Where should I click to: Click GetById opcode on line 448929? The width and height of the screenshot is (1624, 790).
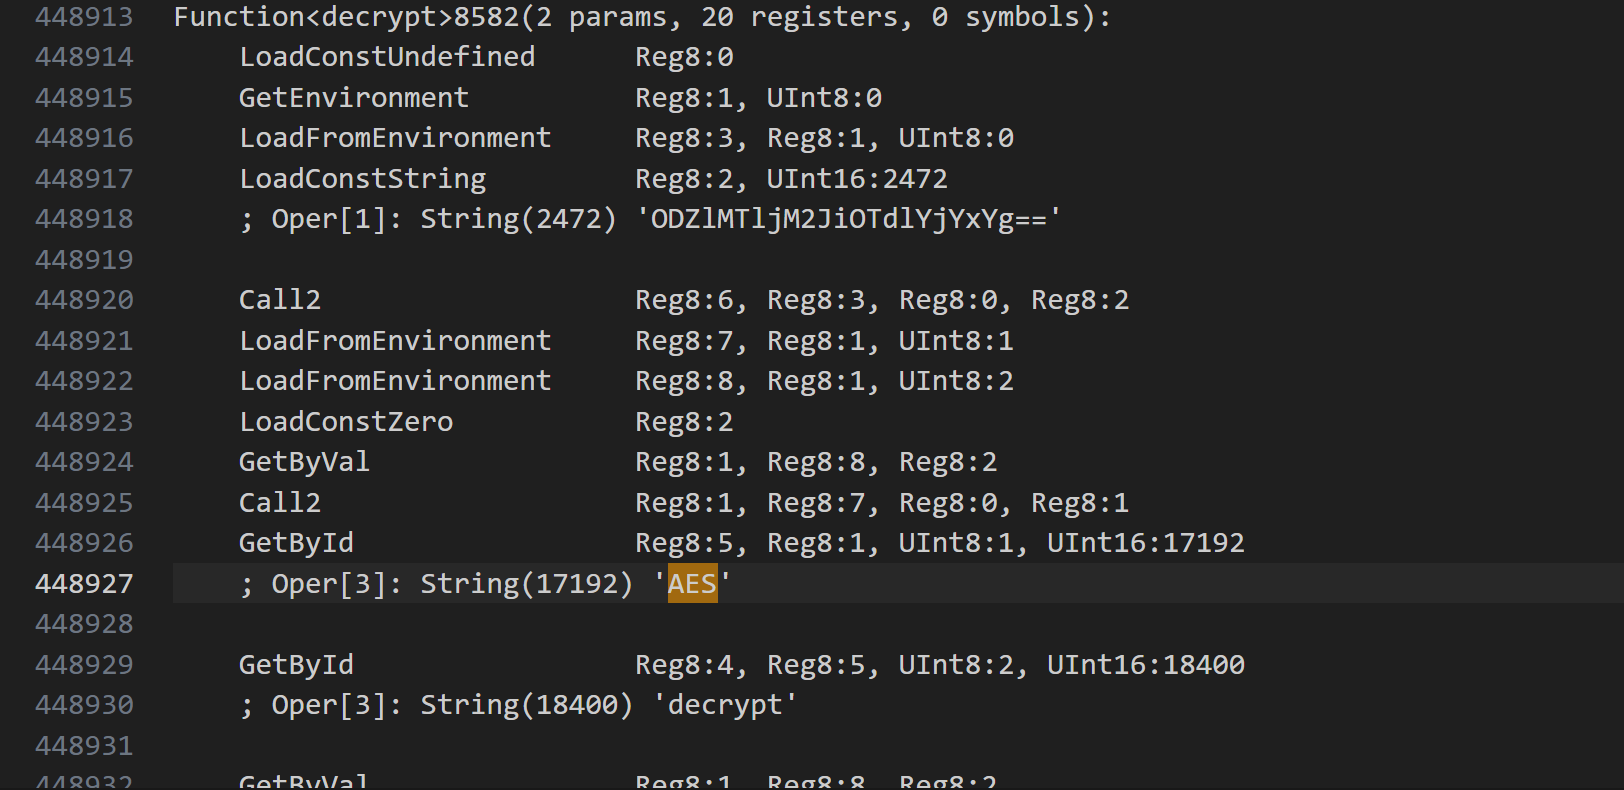pos(296,665)
